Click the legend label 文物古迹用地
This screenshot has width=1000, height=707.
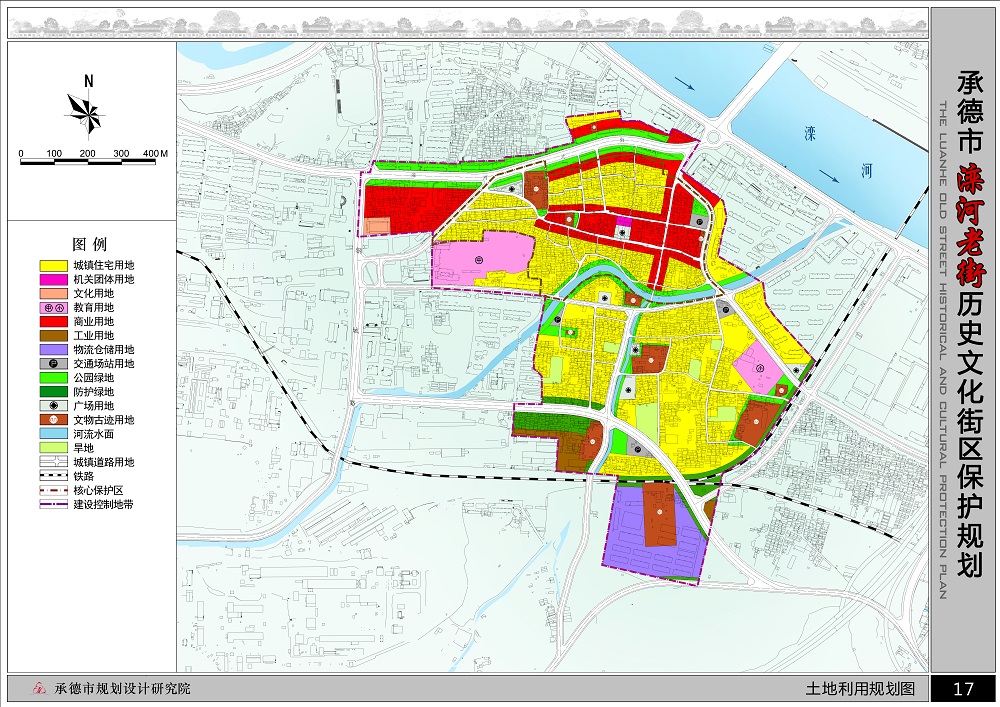pyautogui.click(x=104, y=419)
